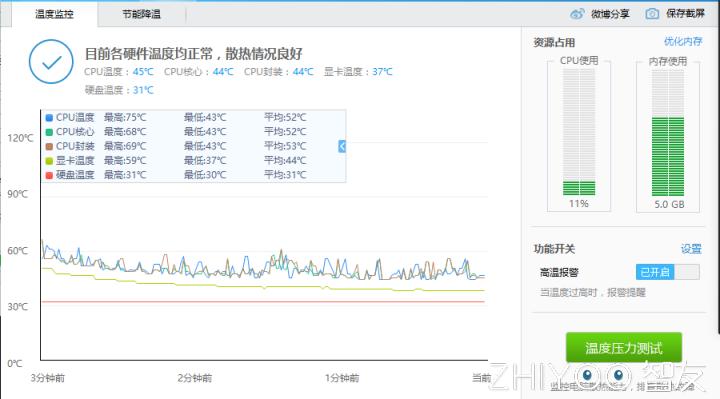Image resolution: width=720 pixels, height=399 pixels.
Task: Click the status checkmark circle icon
Action: pos(51,62)
